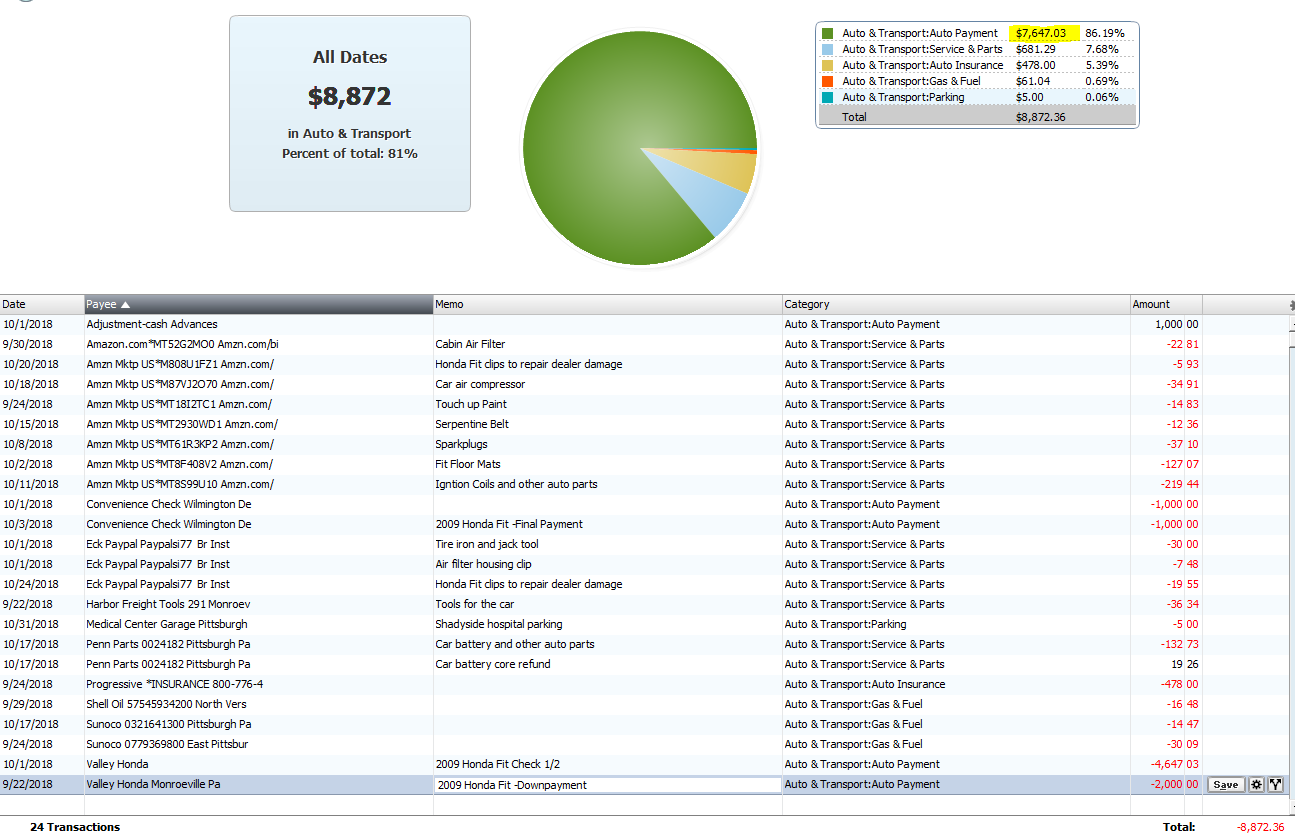Select 'Shadyside hospital parking' memo cell
Image resolution: width=1295 pixels, height=836 pixels.
coord(607,624)
